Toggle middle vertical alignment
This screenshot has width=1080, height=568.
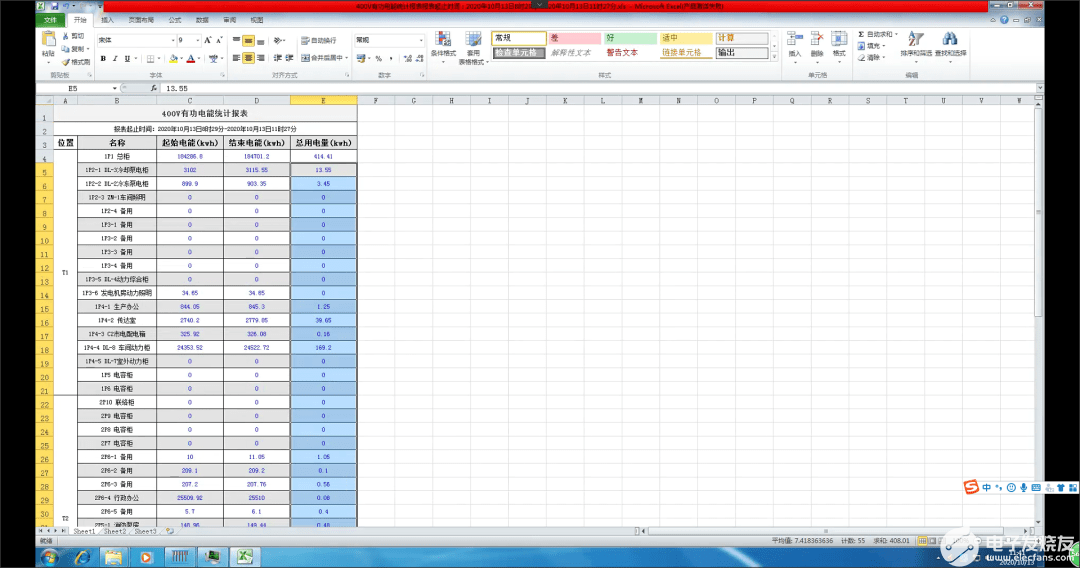coord(249,40)
